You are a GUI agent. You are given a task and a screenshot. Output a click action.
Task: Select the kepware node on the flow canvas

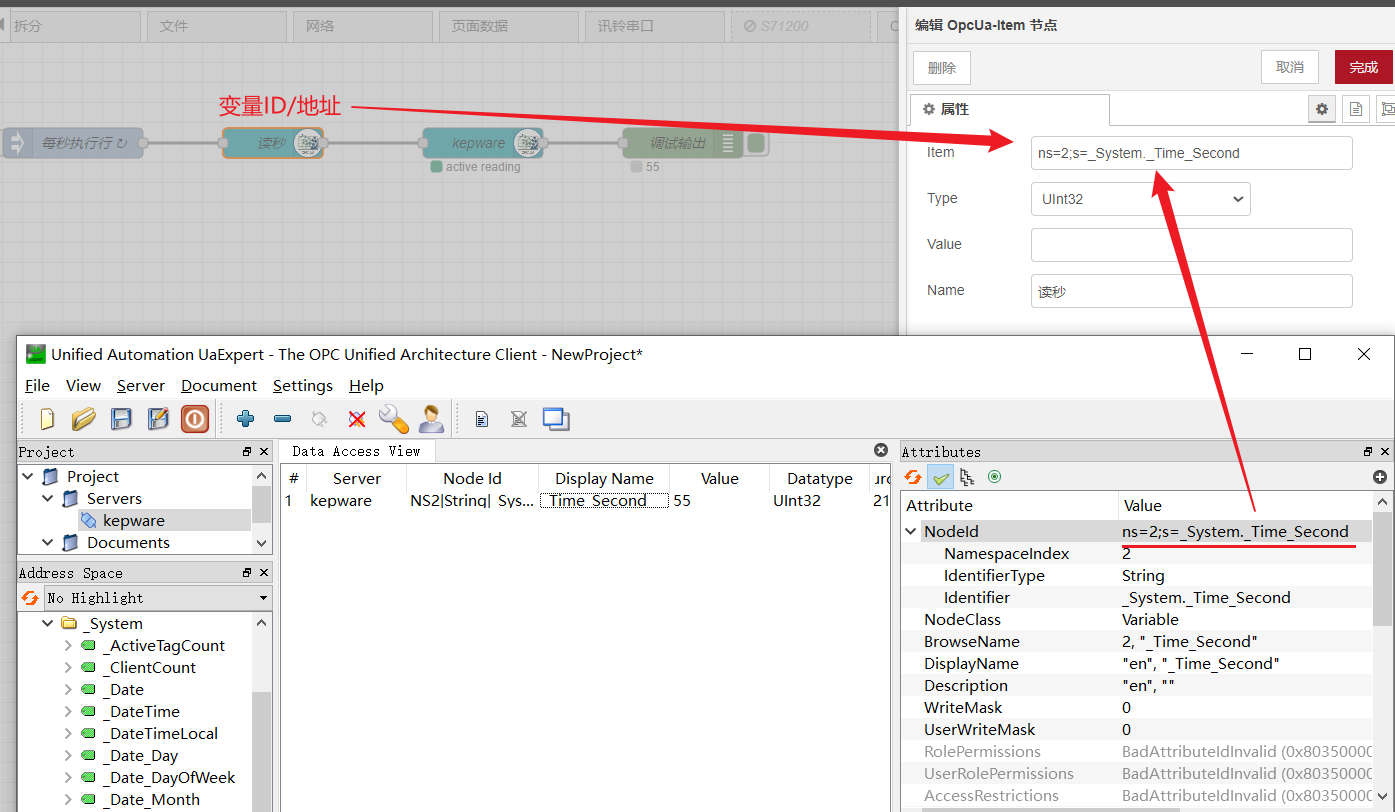[482, 143]
